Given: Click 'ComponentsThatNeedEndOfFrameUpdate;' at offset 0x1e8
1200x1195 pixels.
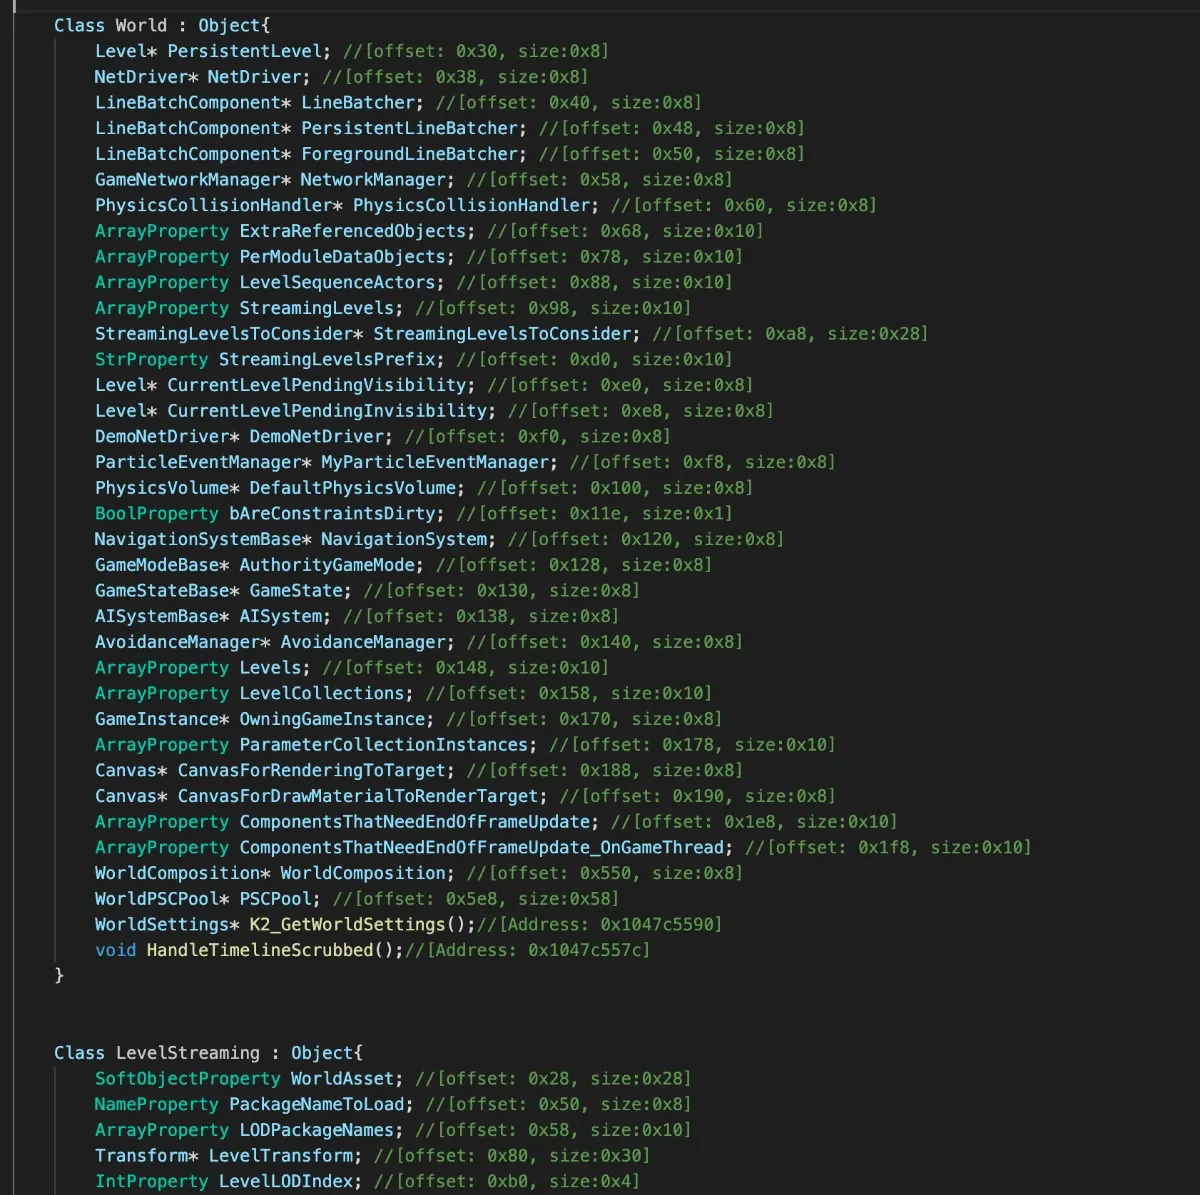Looking at the screenshot, I should coord(419,822).
